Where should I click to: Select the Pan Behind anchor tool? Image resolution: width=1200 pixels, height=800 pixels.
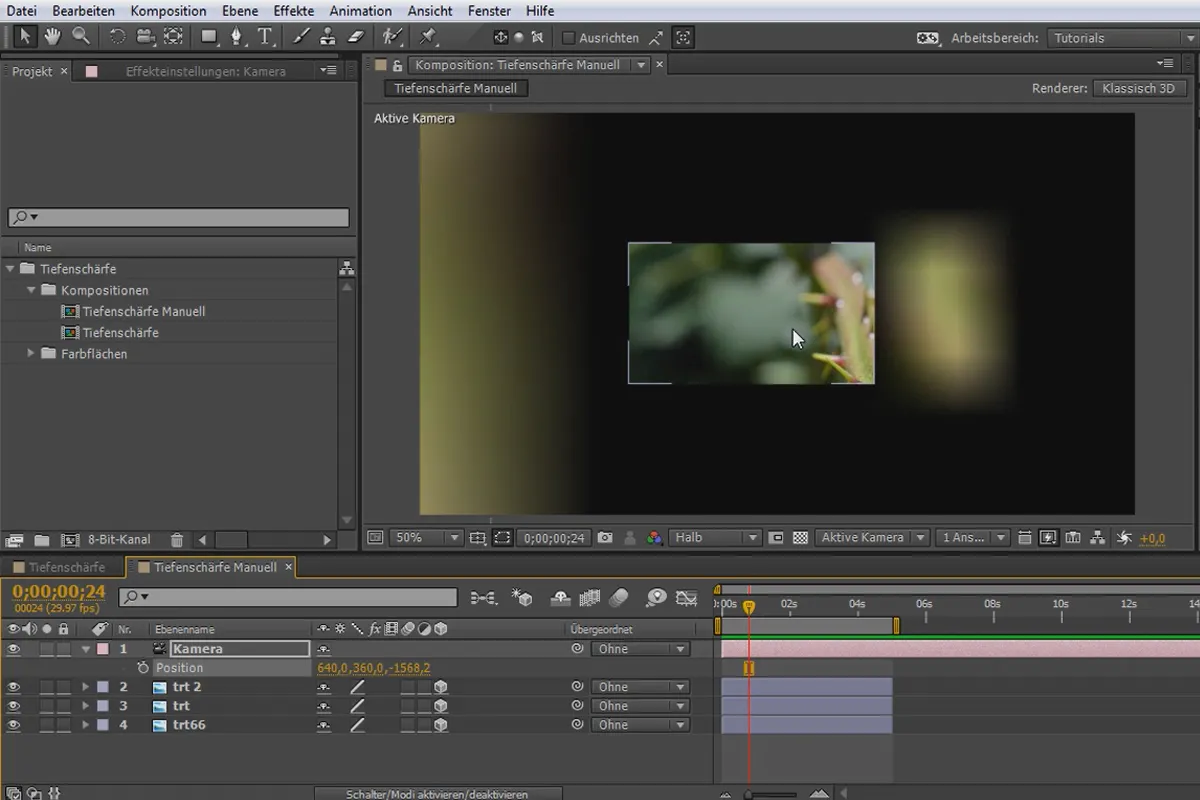click(173, 37)
